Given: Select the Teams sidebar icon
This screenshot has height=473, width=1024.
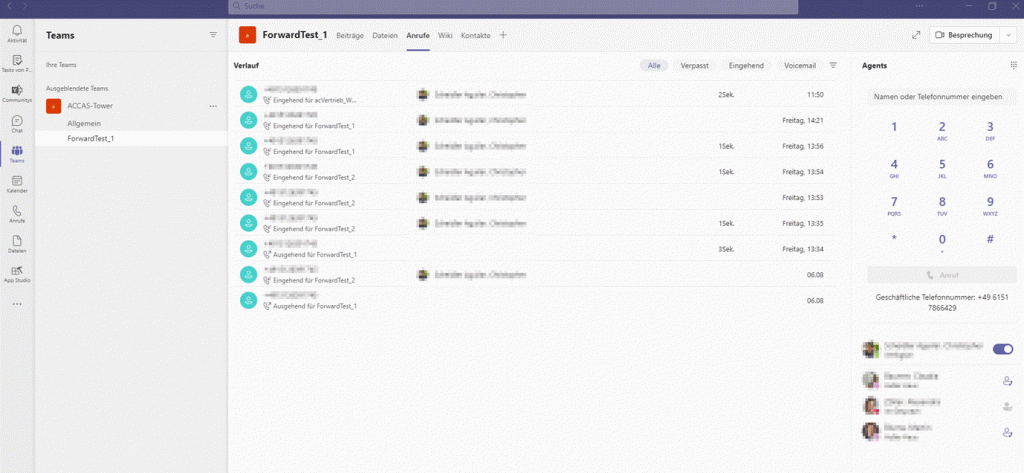Looking at the screenshot, I should point(17,151).
